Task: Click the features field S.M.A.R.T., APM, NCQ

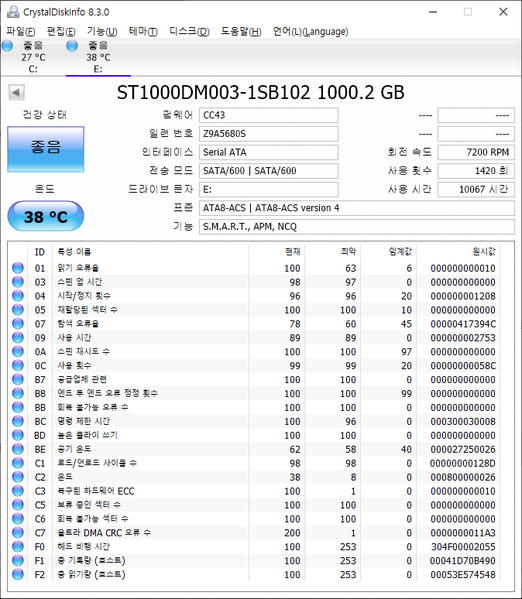Action: (x=357, y=227)
